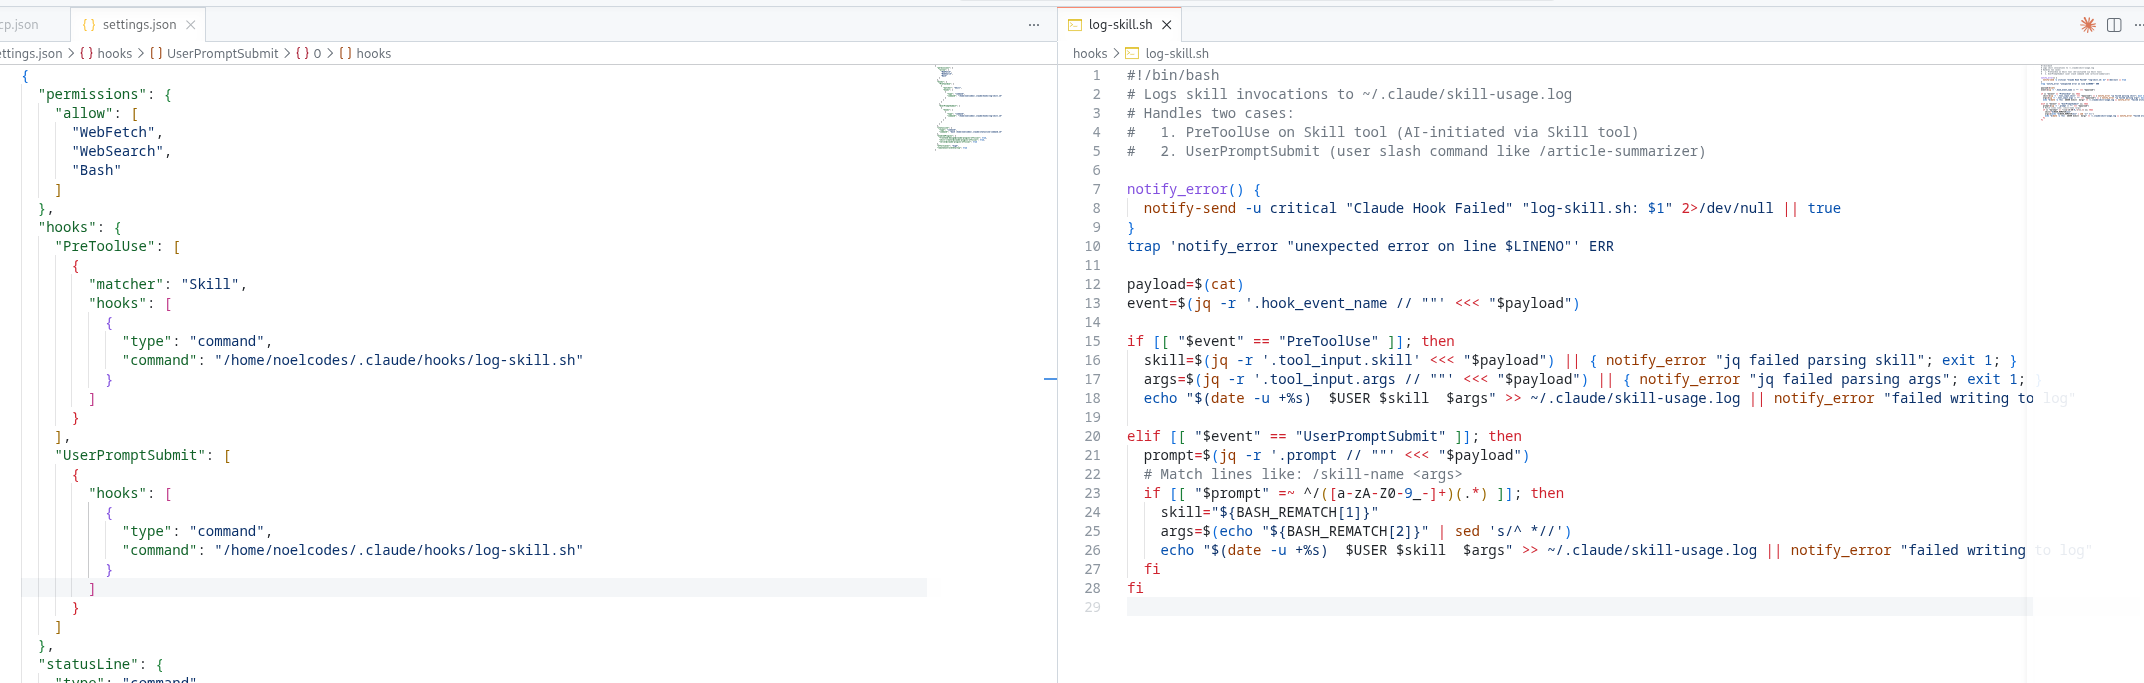
Task: Click the 'elif [[ "$event" == "UserPromptSubmit" ]]' line
Action: tap(1325, 436)
